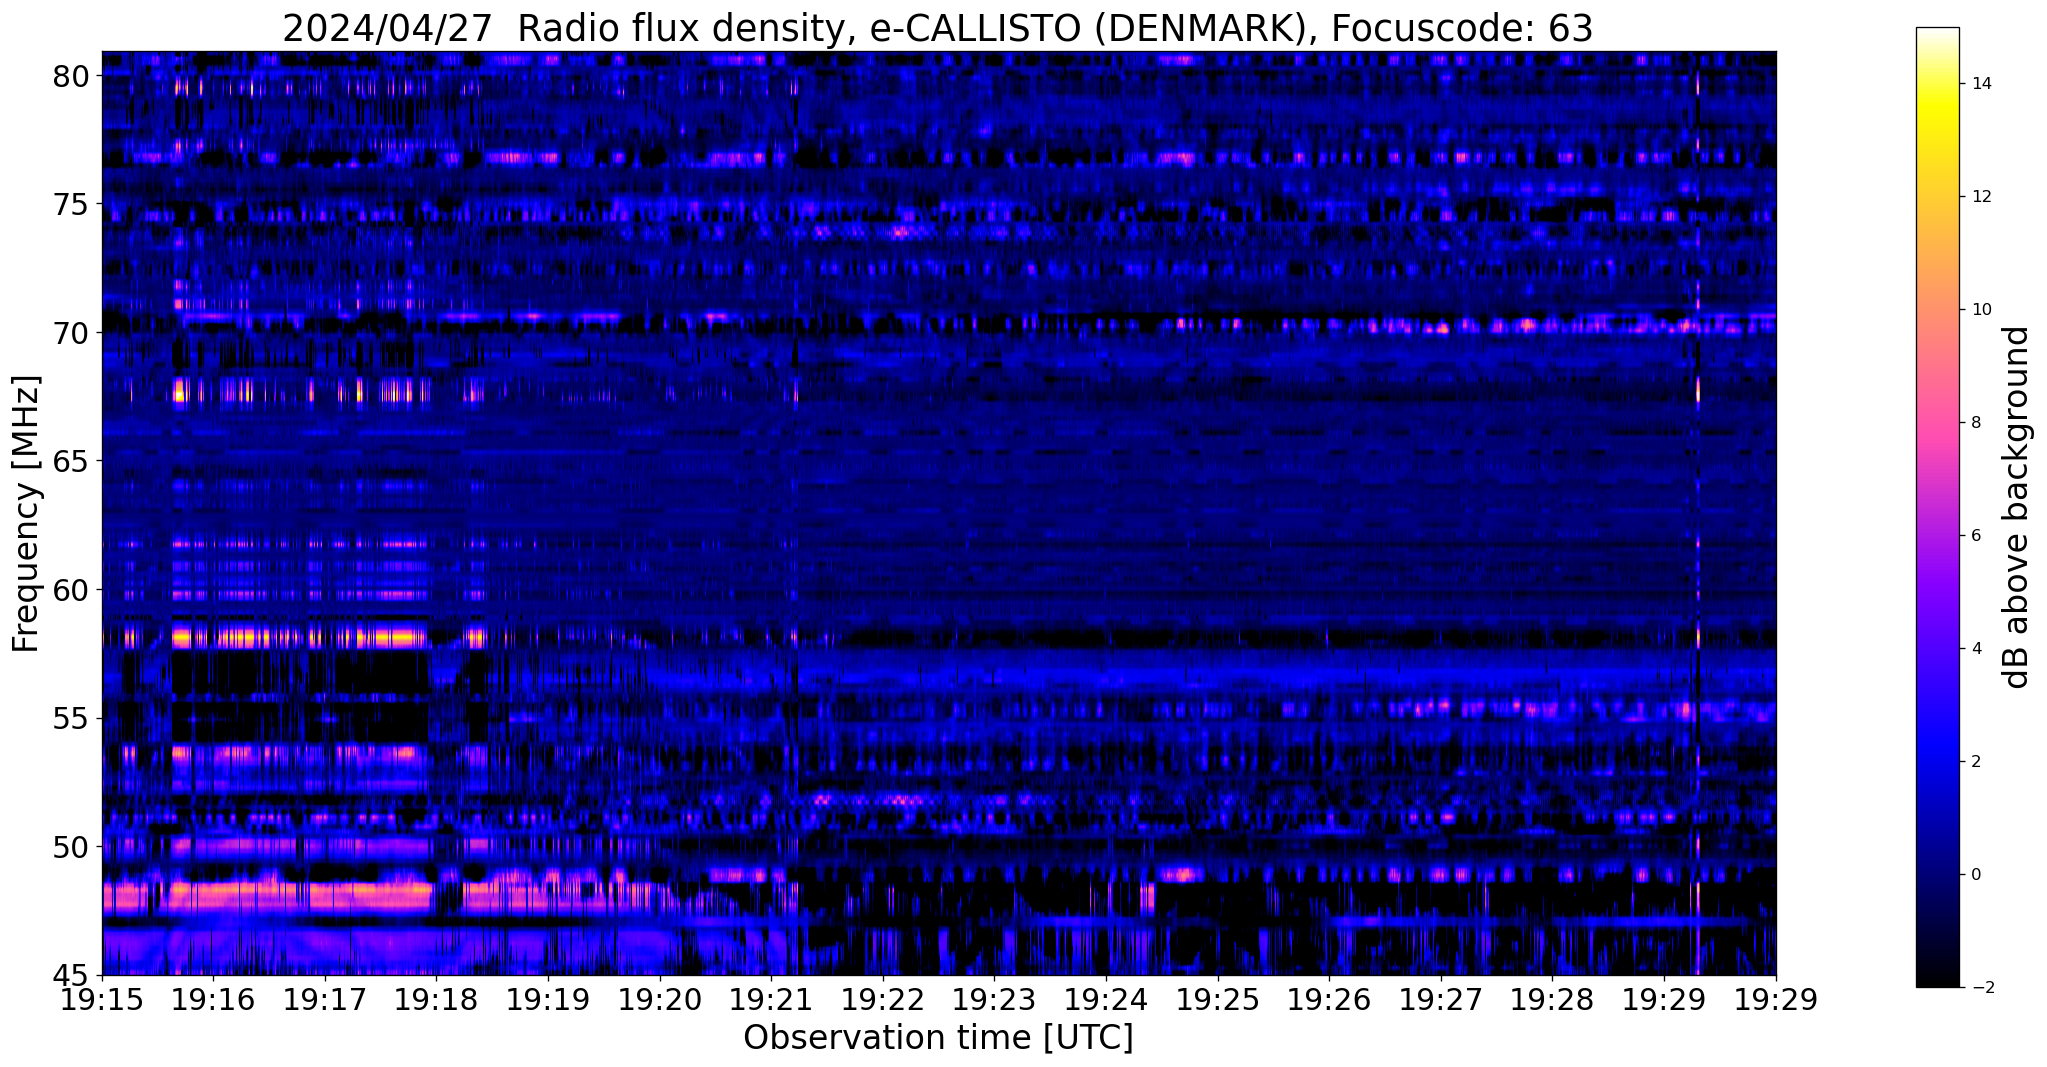The image size is (2047, 1067).
Task: Select the 19:22 time tick label
Action: 883,999
